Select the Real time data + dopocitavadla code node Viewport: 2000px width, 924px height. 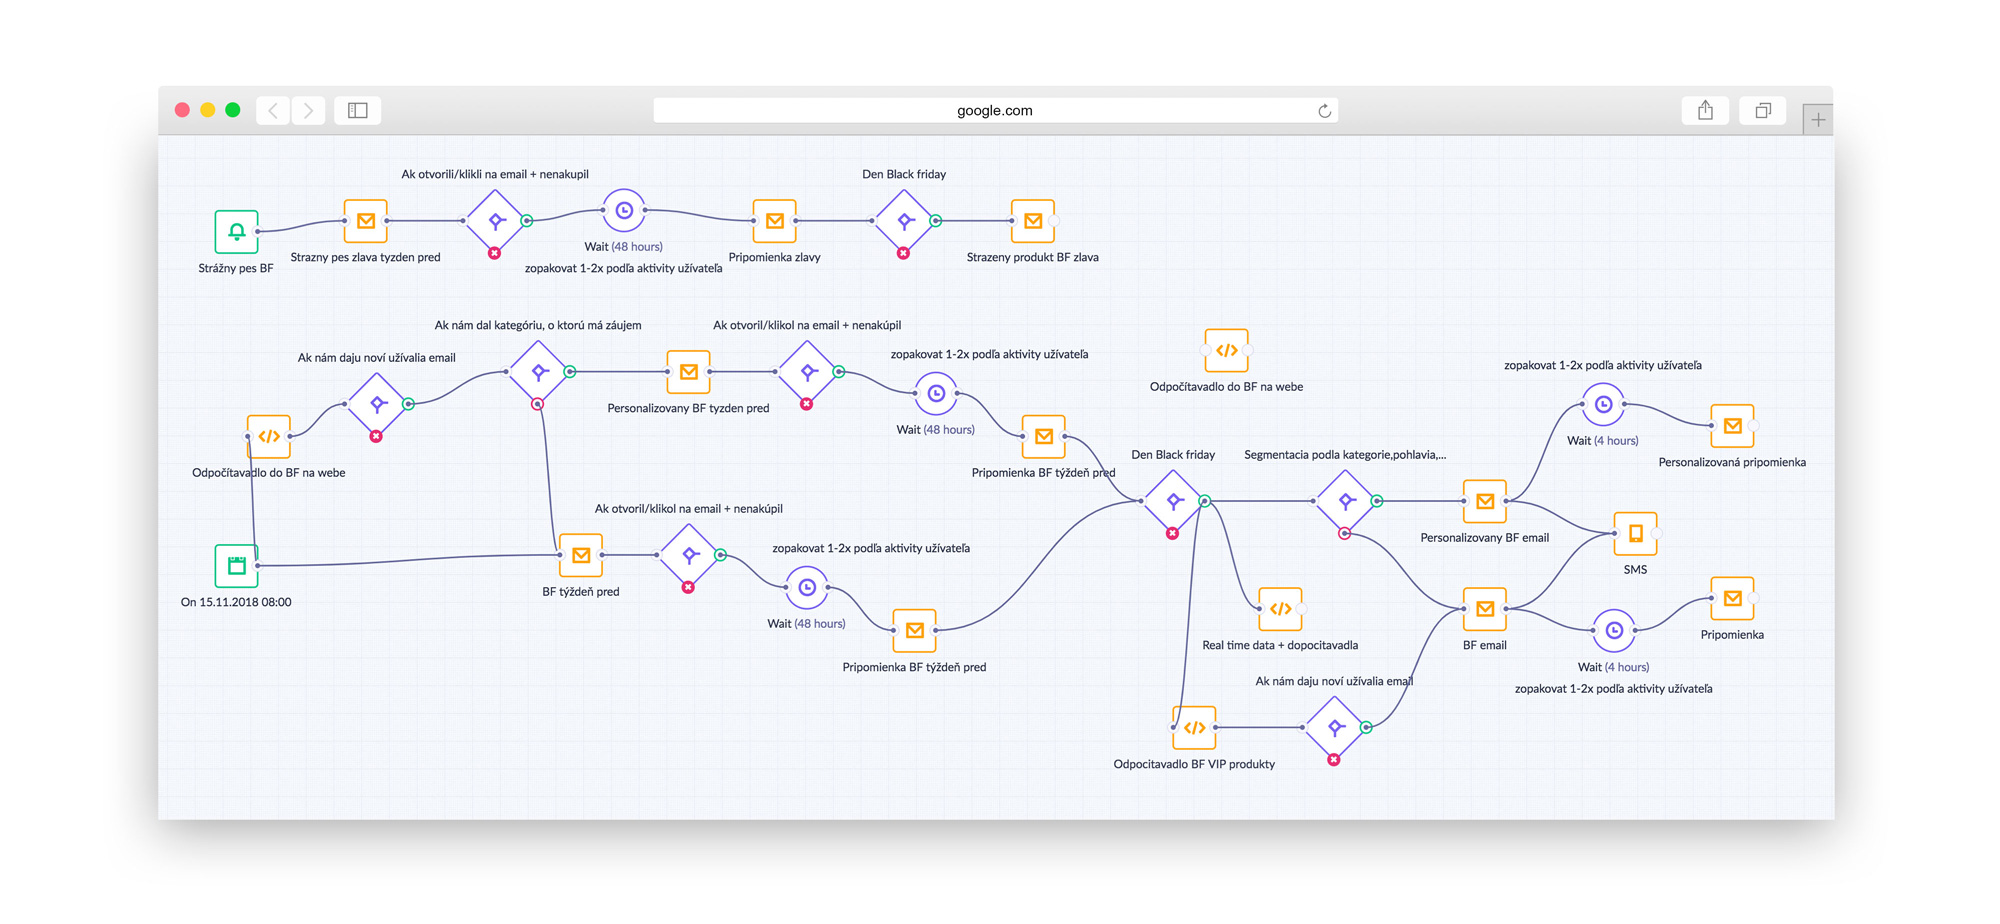pos(1280,609)
